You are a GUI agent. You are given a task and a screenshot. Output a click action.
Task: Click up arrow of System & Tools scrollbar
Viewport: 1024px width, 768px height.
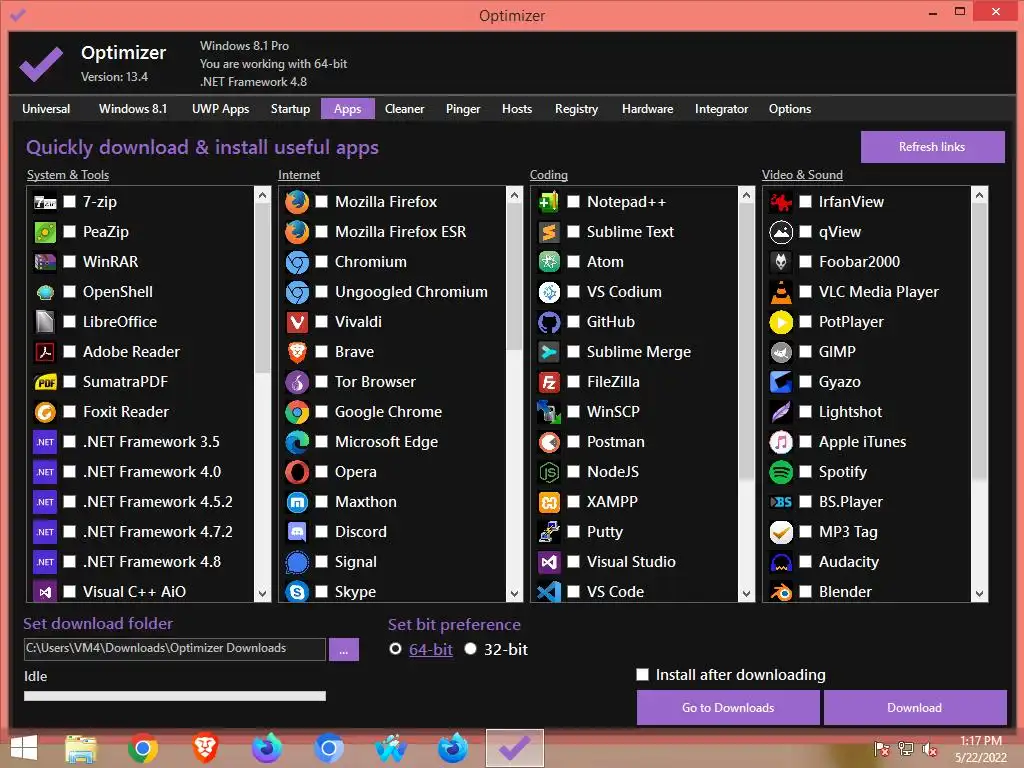coord(263,195)
